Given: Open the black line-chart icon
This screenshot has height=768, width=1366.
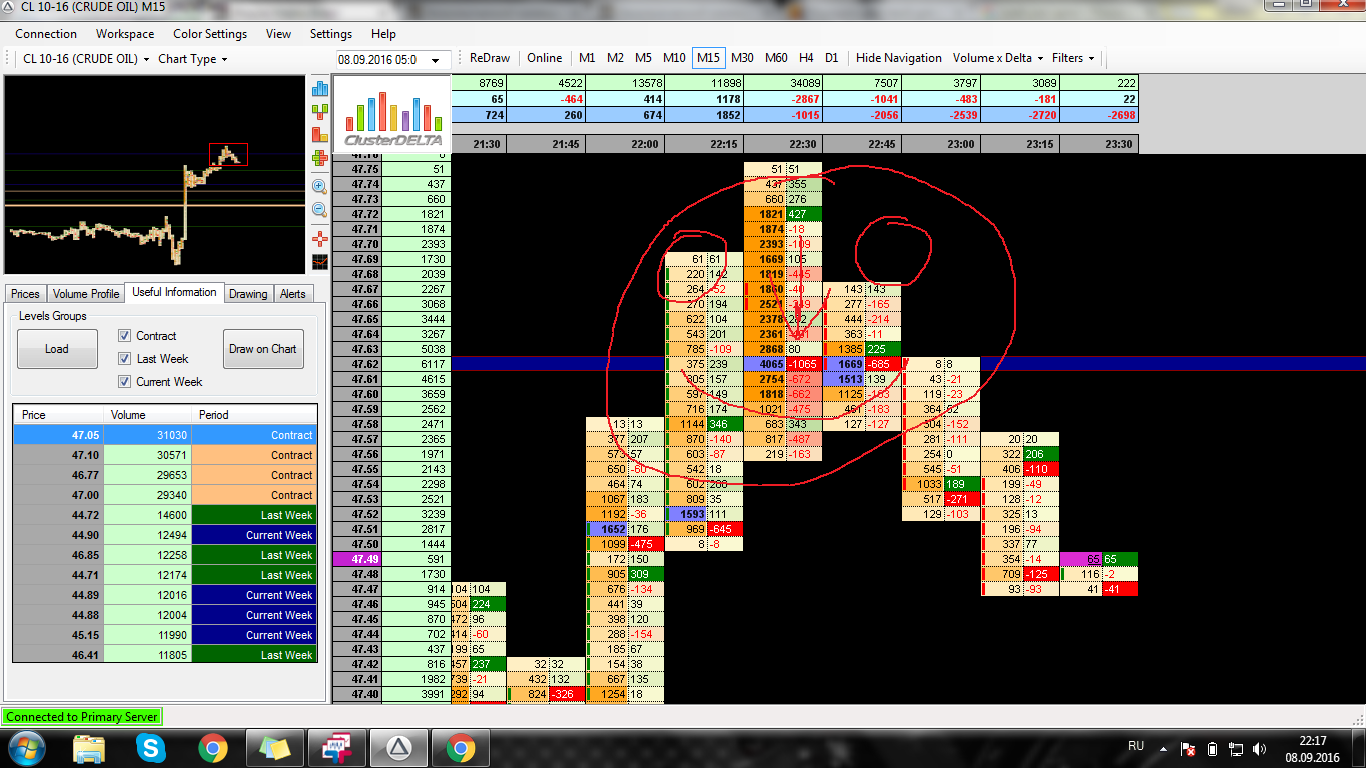Looking at the screenshot, I should pyautogui.click(x=320, y=262).
